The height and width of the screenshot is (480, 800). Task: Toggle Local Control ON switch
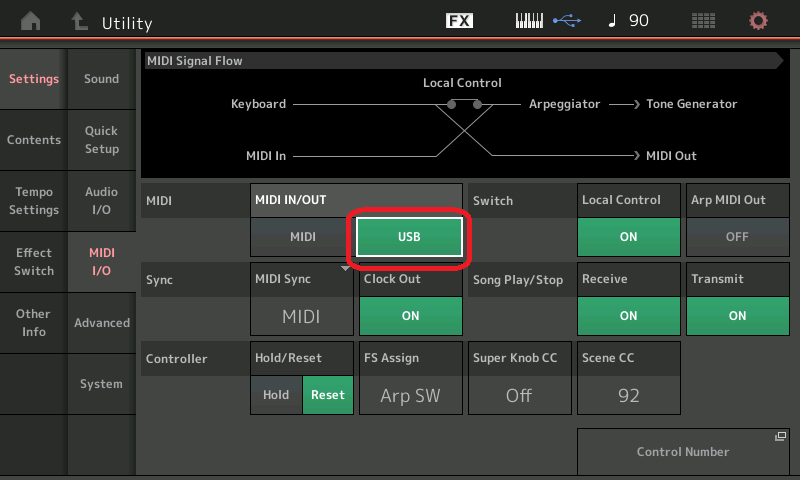[628, 237]
